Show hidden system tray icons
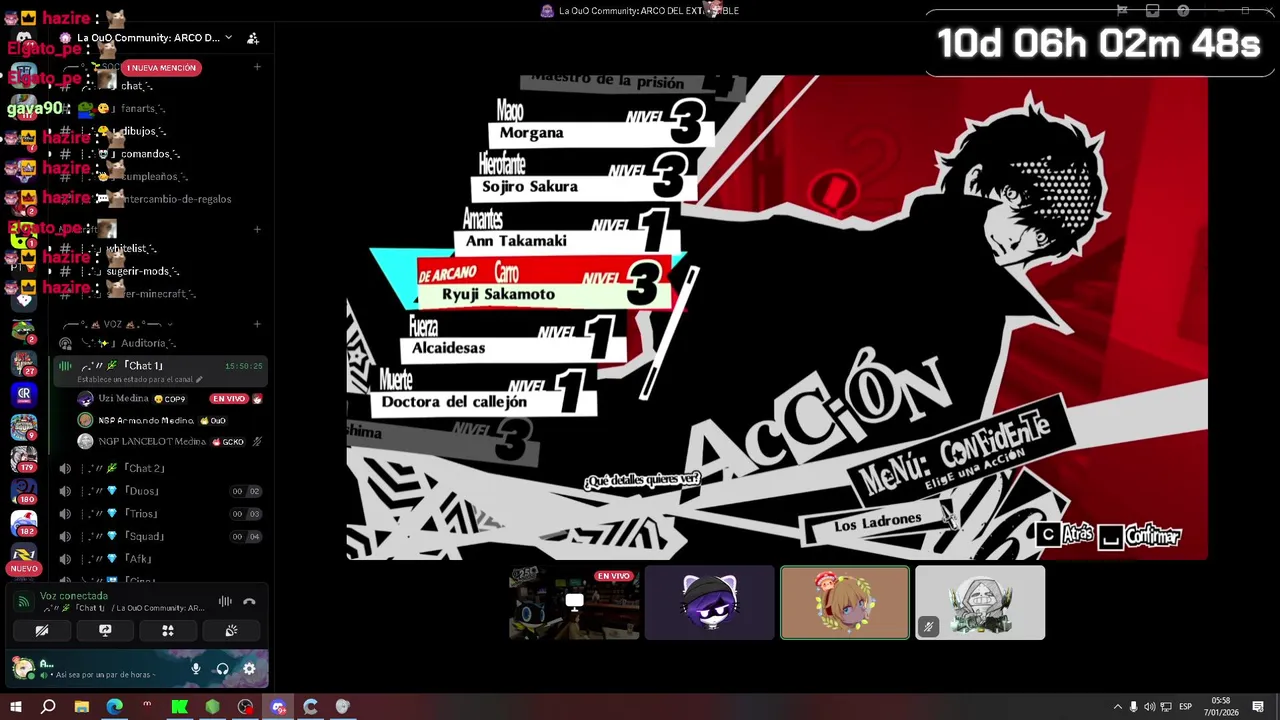This screenshot has width=1280, height=720. pyautogui.click(x=1117, y=707)
